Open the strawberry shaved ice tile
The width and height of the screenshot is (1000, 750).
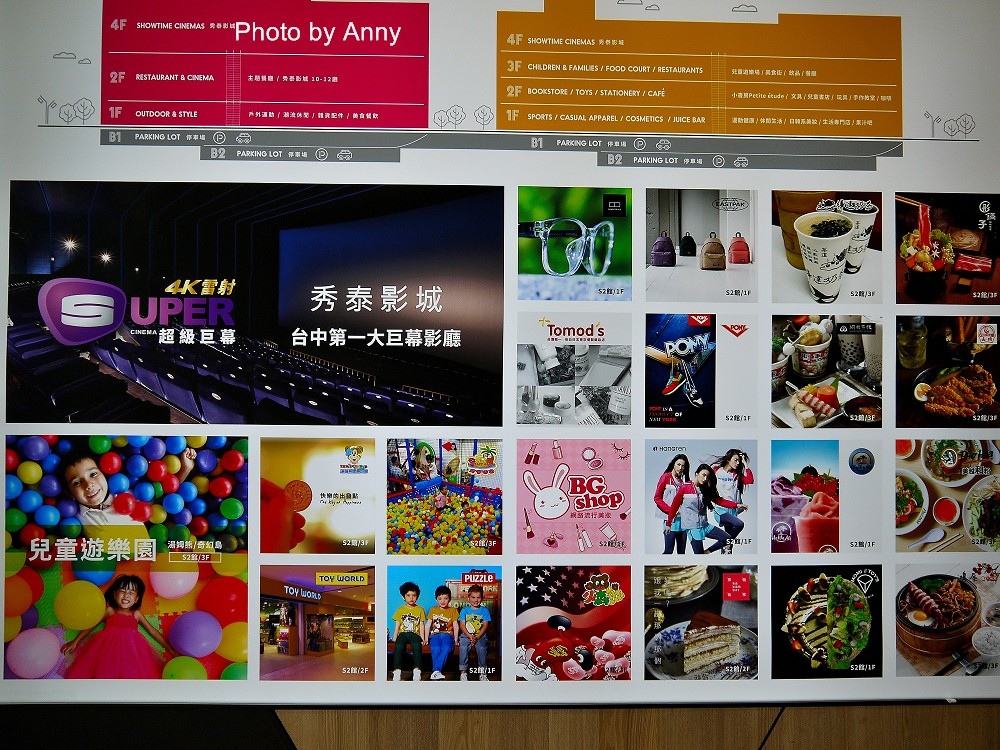point(827,496)
